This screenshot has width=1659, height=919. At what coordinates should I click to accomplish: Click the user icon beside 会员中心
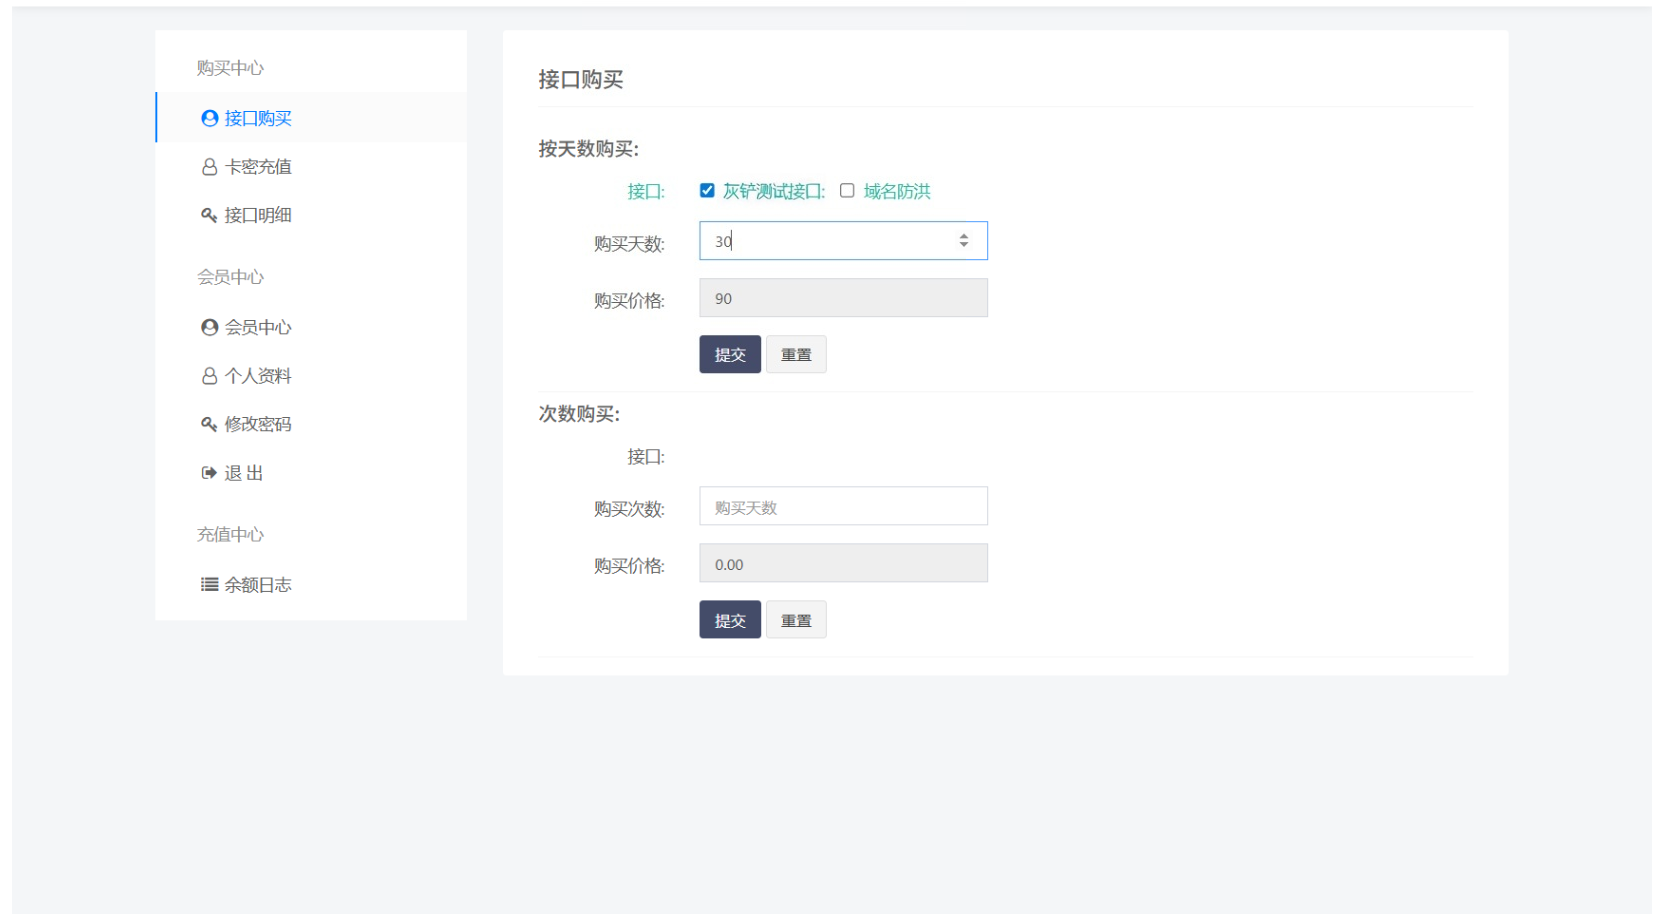coord(209,327)
